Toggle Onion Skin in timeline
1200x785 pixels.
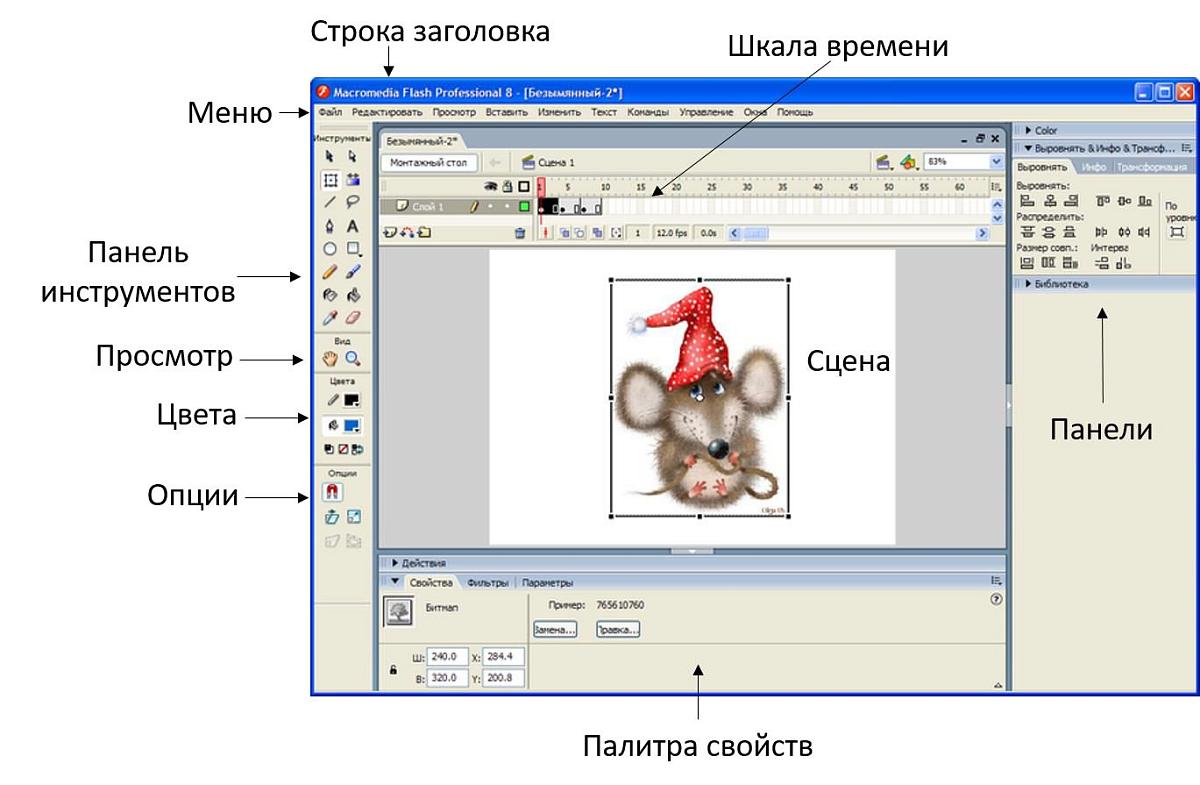click(x=564, y=233)
